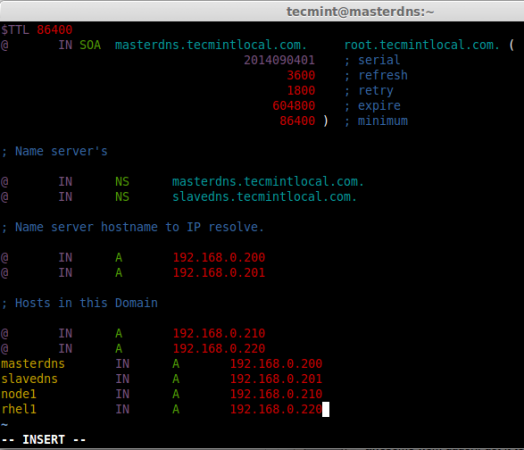Click the SOA record type keyword
The image size is (524, 450).
pyautogui.click(x=90, y=45)
